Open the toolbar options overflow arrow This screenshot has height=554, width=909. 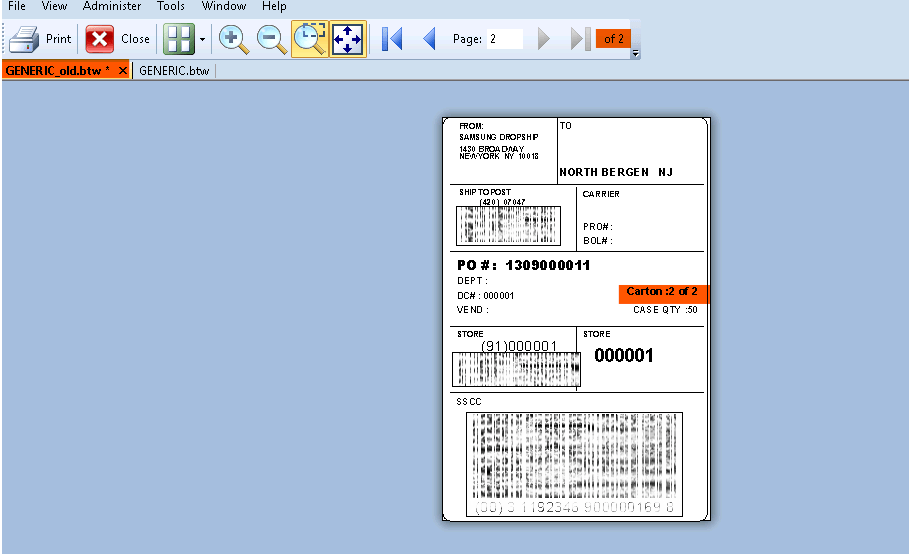[x=635, y=53]
